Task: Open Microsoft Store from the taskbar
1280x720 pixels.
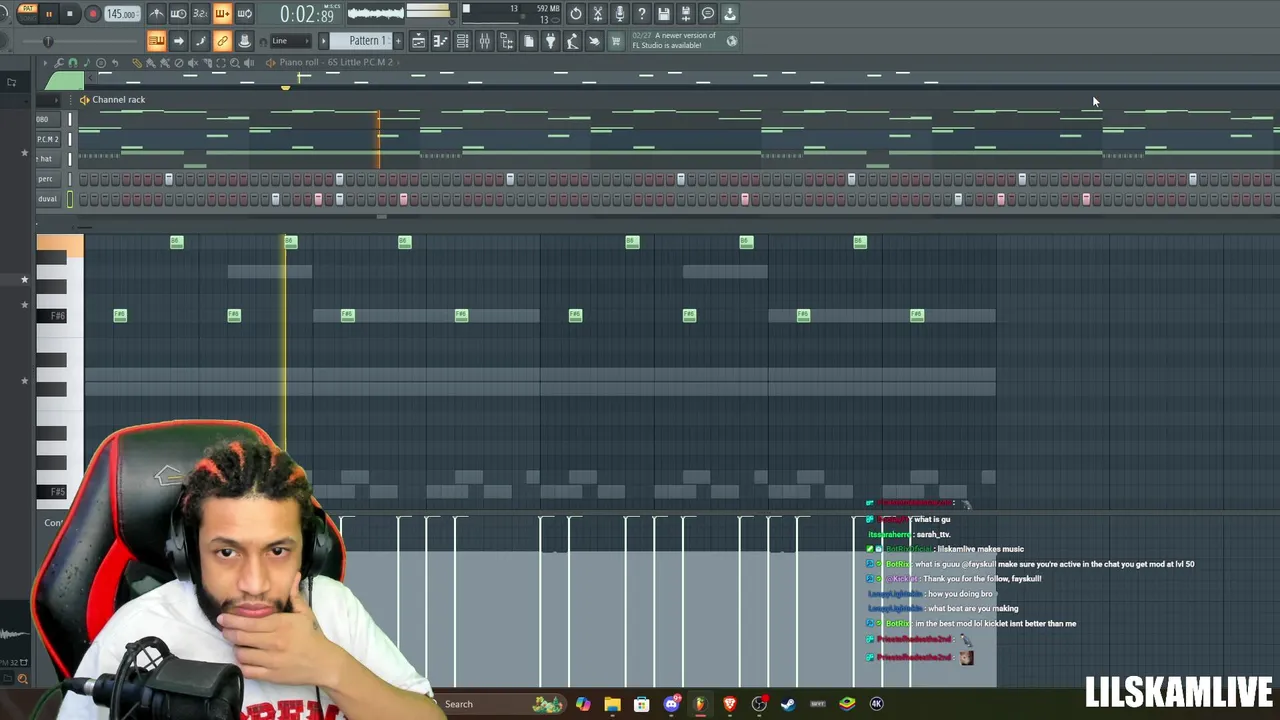Action: (642, 704)
